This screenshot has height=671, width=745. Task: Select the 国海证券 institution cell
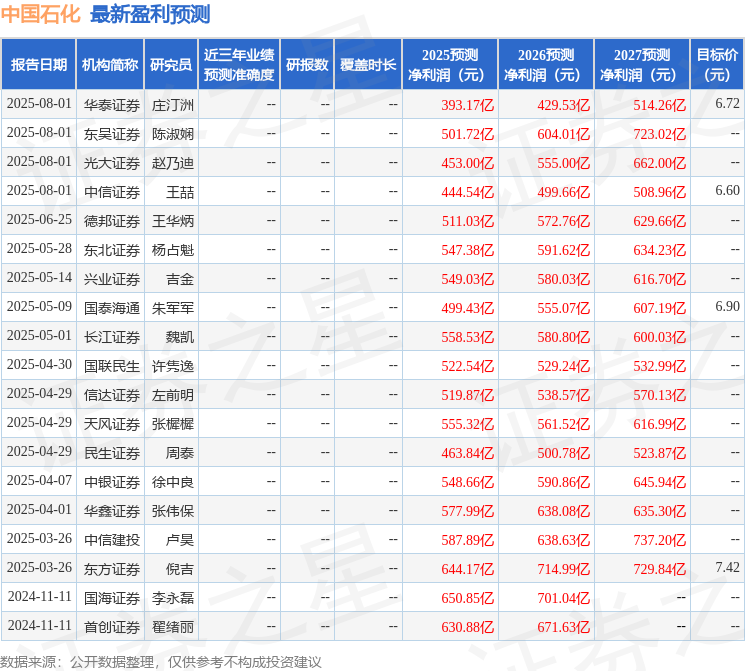pos(112,598)
